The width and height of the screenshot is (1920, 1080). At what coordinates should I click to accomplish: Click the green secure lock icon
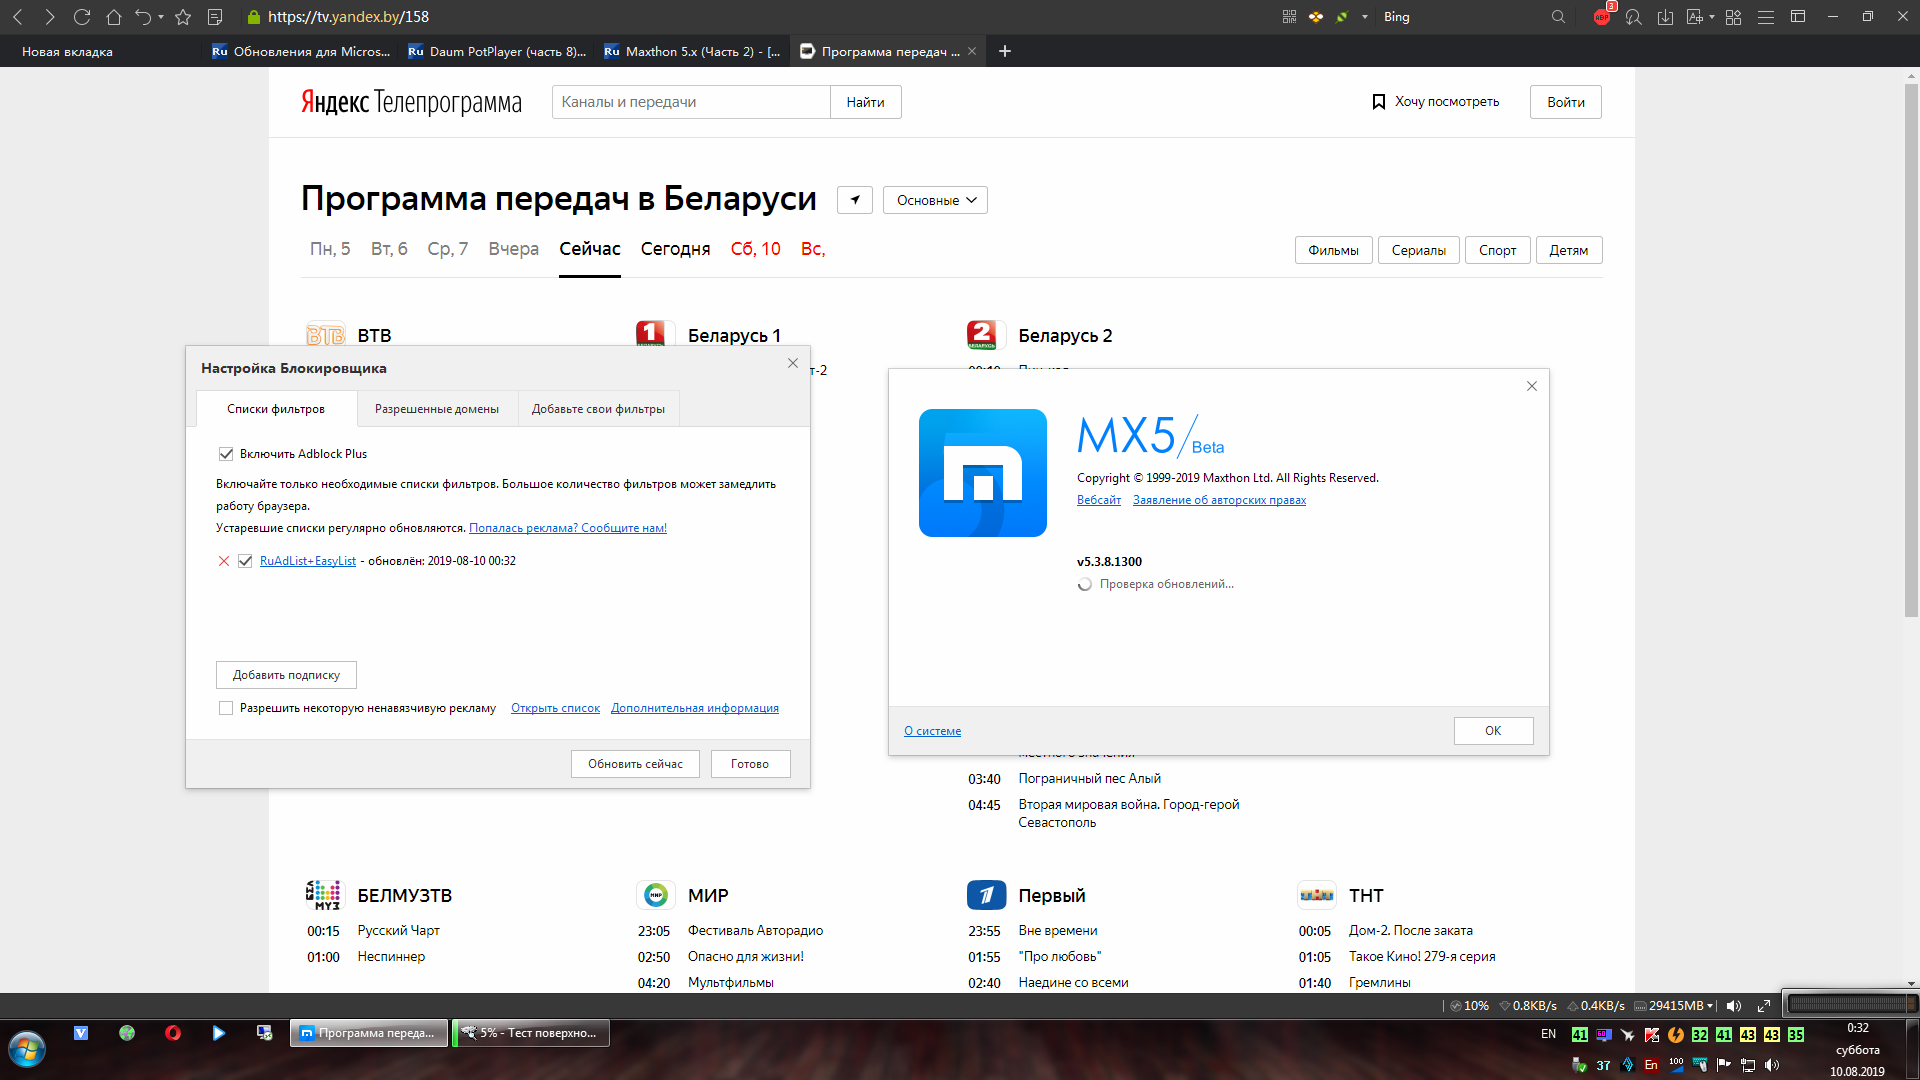(x=253, y=17)
